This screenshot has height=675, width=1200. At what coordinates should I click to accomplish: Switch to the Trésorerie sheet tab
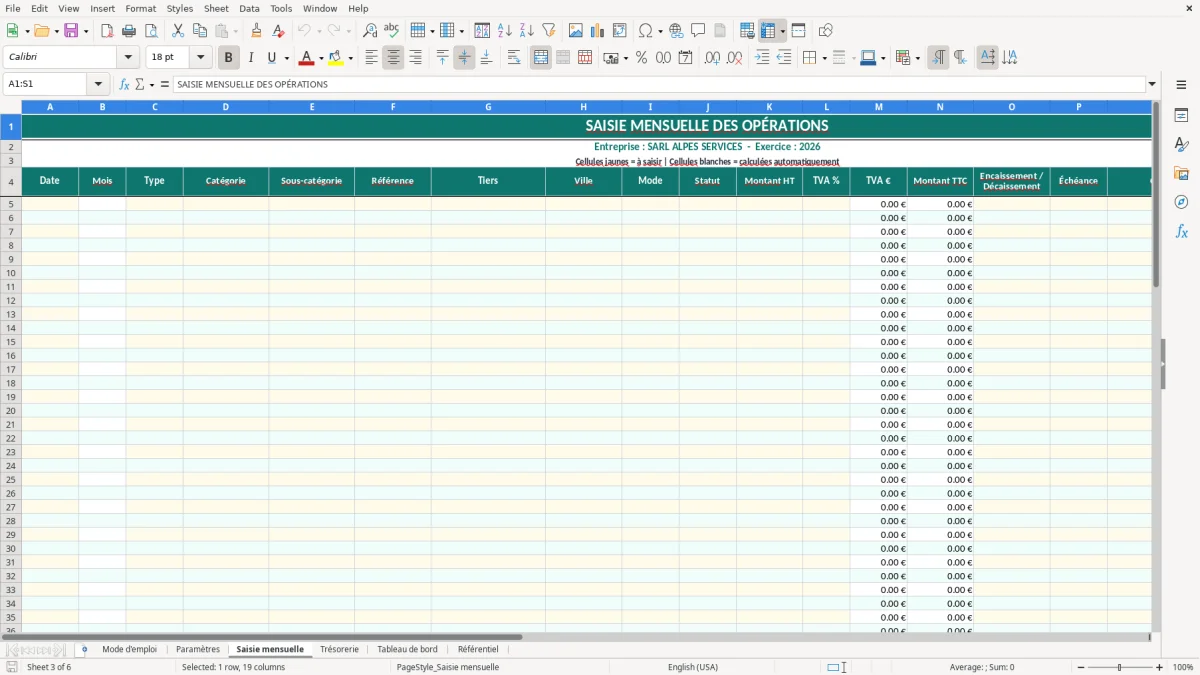tap(339, 649)
